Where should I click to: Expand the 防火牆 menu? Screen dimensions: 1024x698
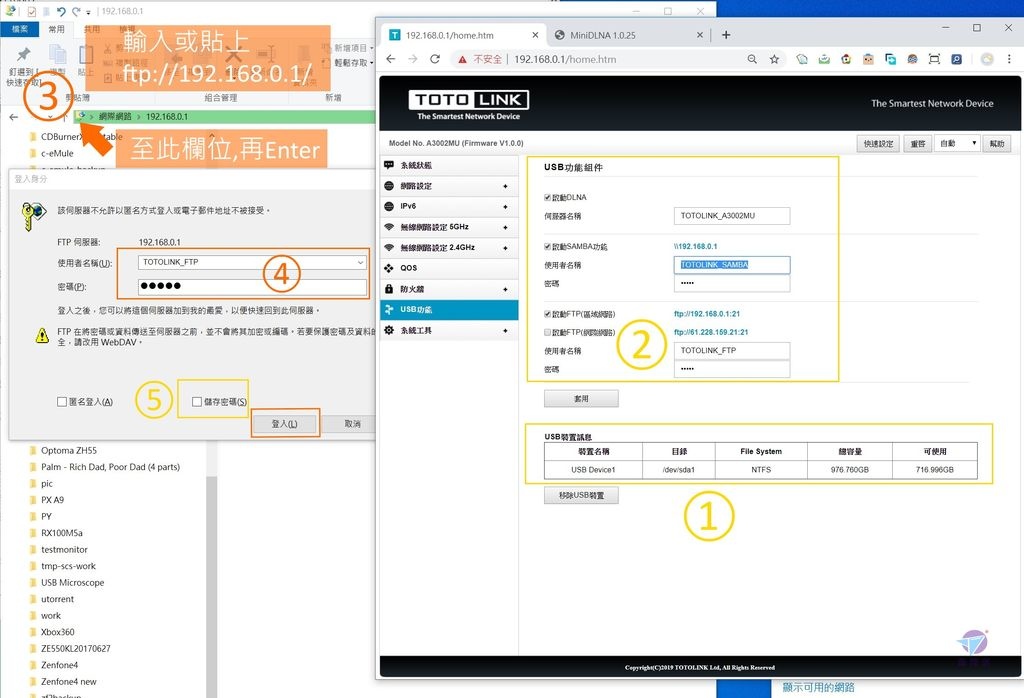click(x=505, y=289)
